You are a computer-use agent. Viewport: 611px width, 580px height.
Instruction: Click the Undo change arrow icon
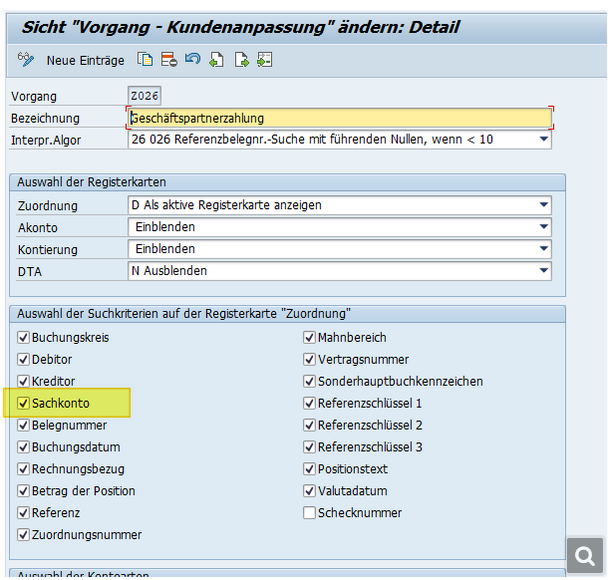tap(192, 60)
